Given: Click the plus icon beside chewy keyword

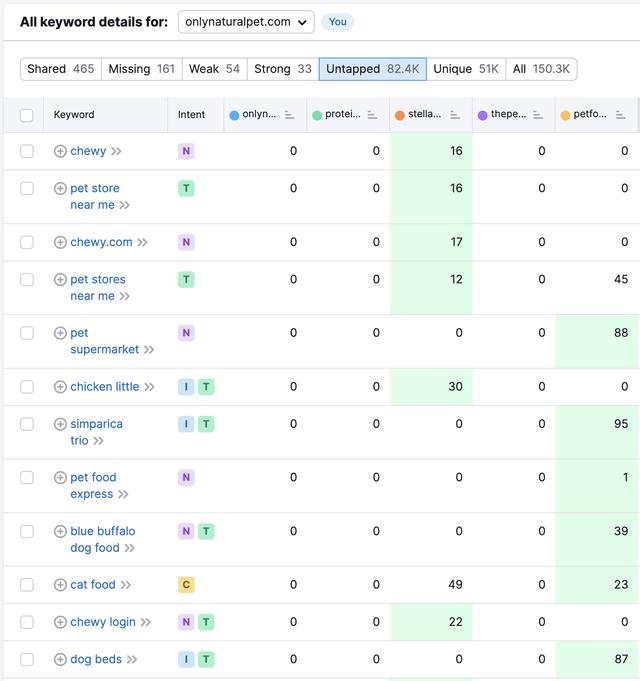Looking at the screenshot, I should (60, 151).
